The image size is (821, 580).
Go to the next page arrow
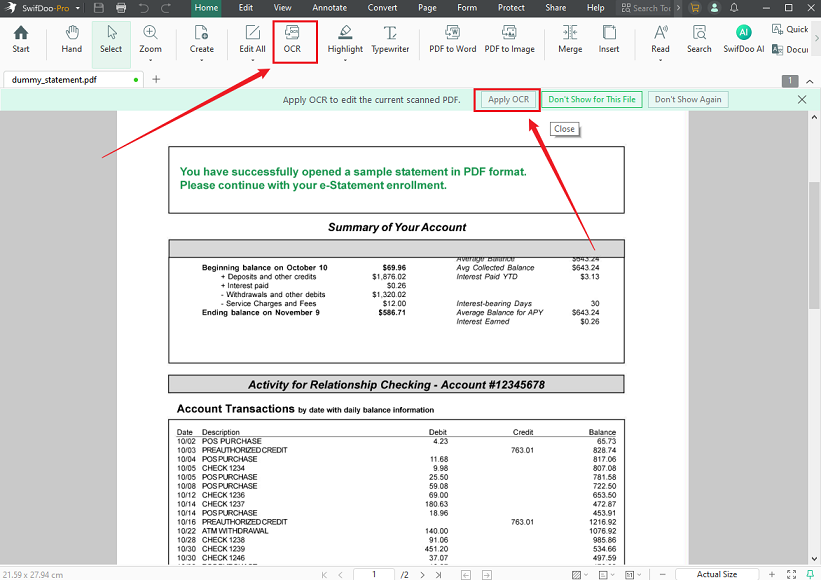coord(422,575)
